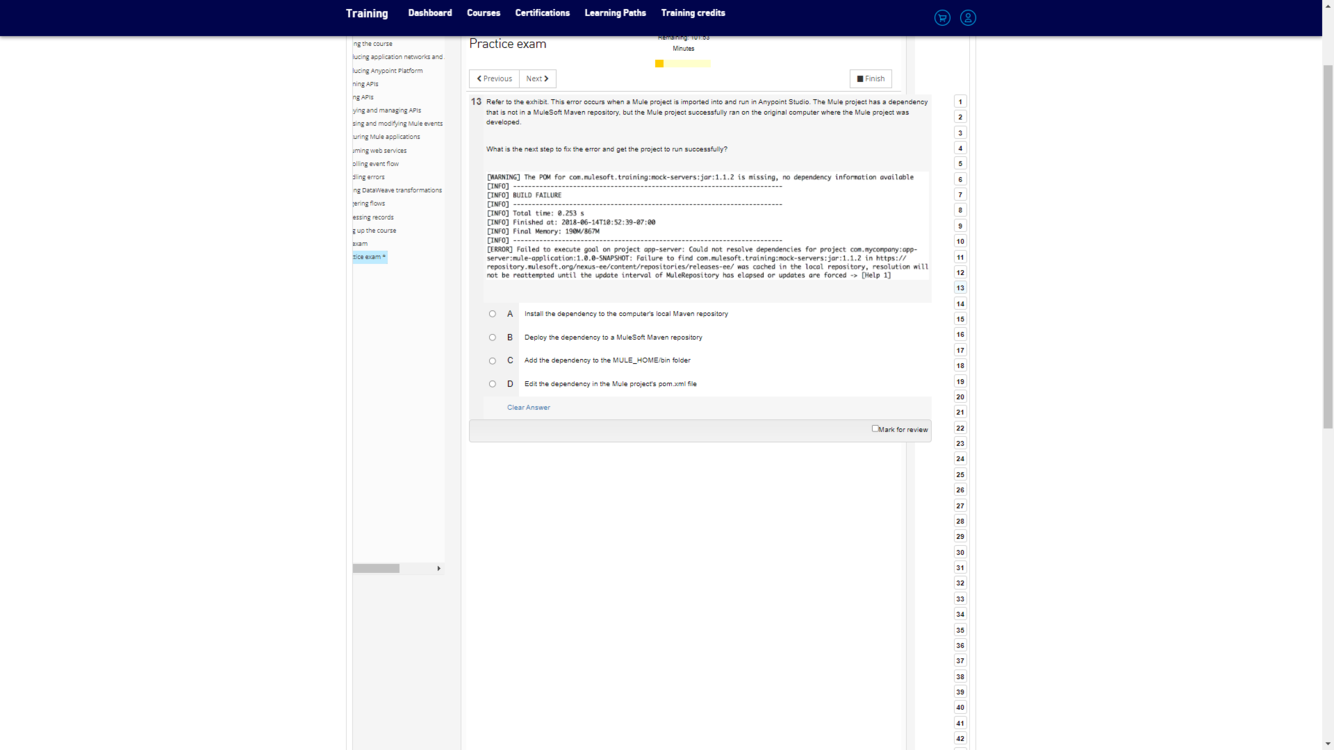Jump to question 7
Screen dimensions: 1334x750
point(960,195)
